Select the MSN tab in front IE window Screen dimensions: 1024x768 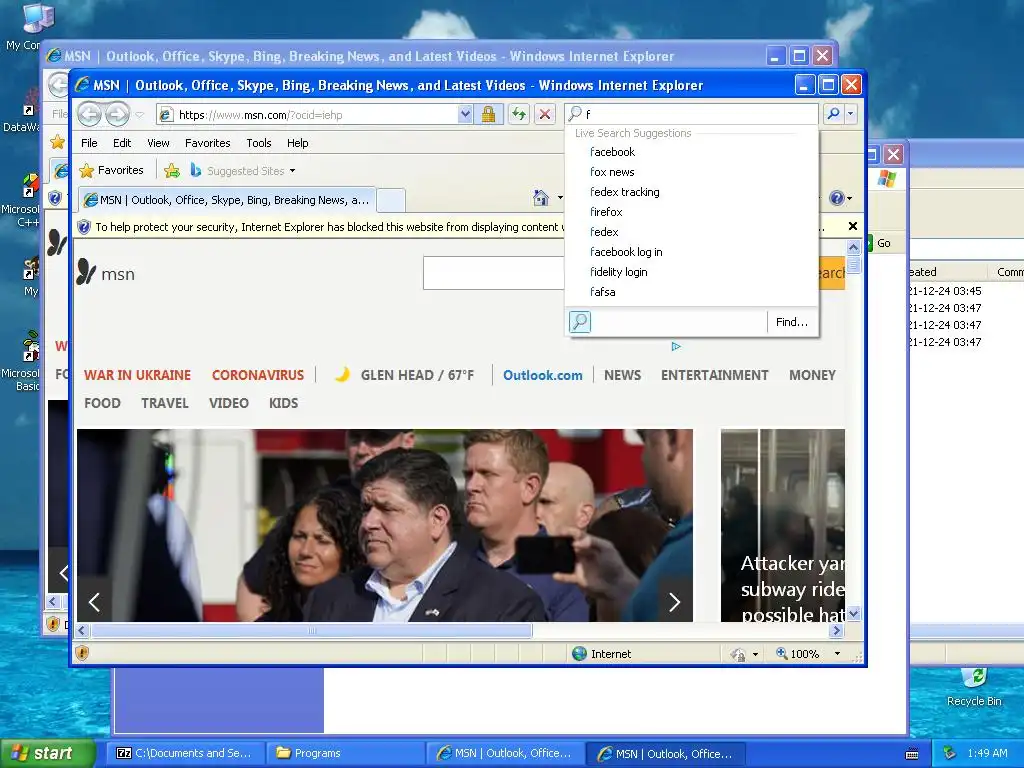[227, 200]
